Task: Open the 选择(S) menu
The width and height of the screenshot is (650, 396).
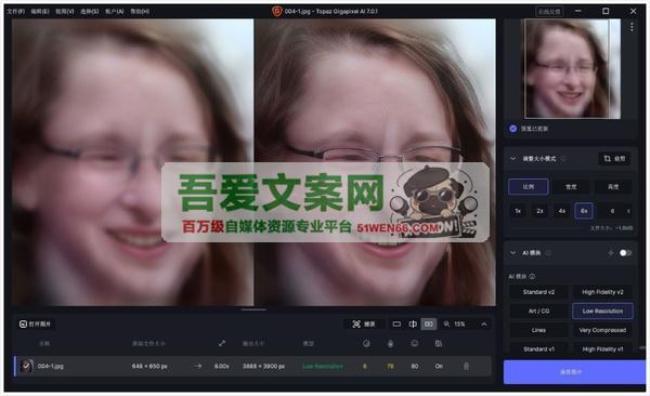Action: coord(90,12)
